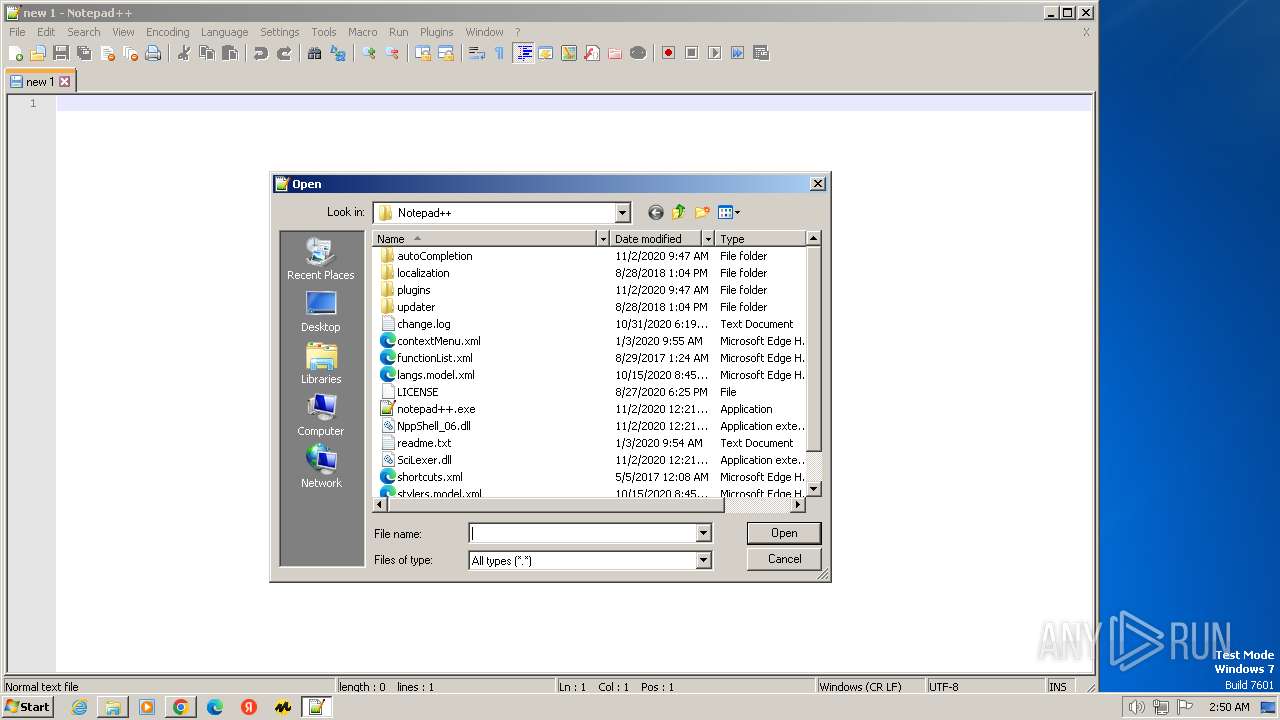Open Google Chrome from the taskbar

coord(181,707)
